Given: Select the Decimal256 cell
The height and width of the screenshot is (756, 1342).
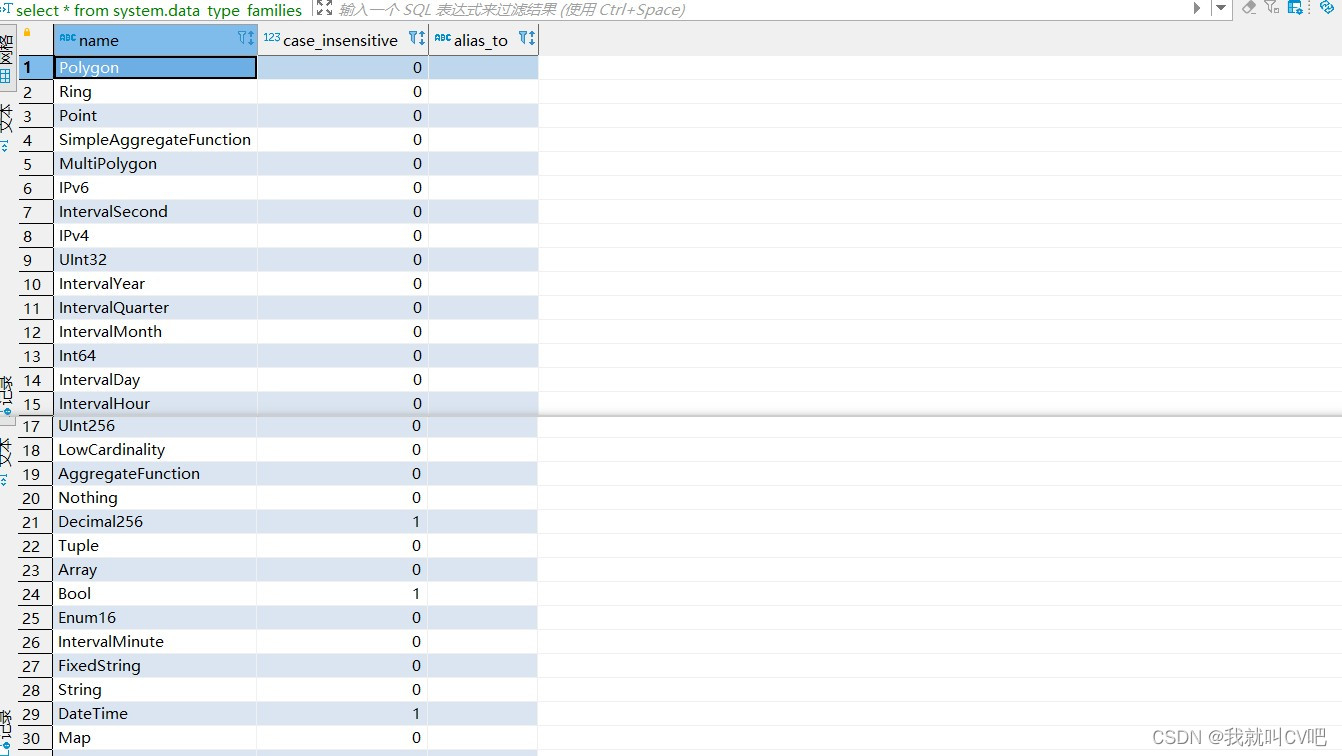Looking at the screenshot, I should click(x=156, y=522).
